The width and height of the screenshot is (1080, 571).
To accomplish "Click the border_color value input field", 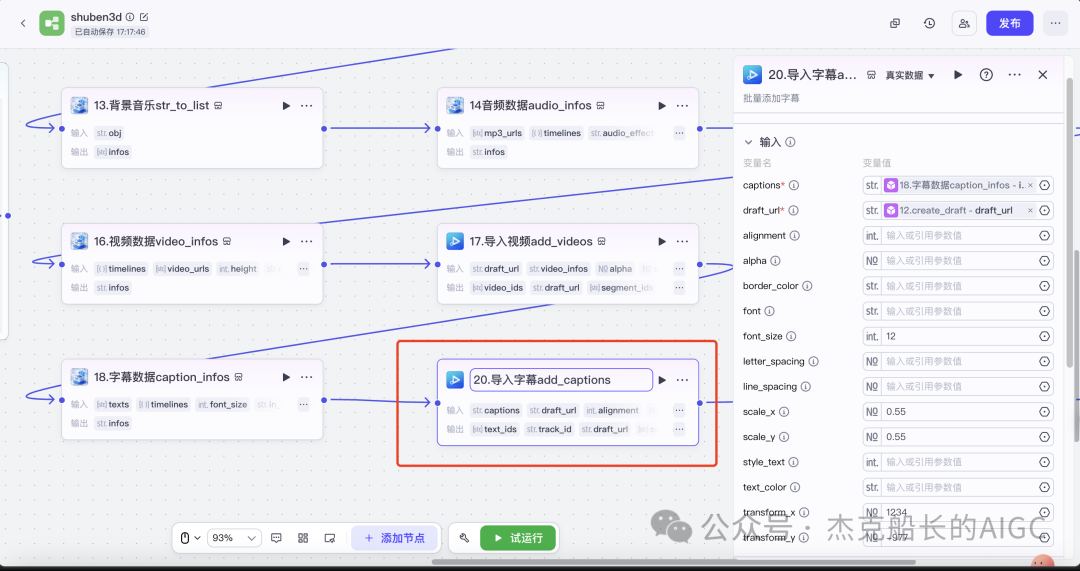I will (960, 286).
